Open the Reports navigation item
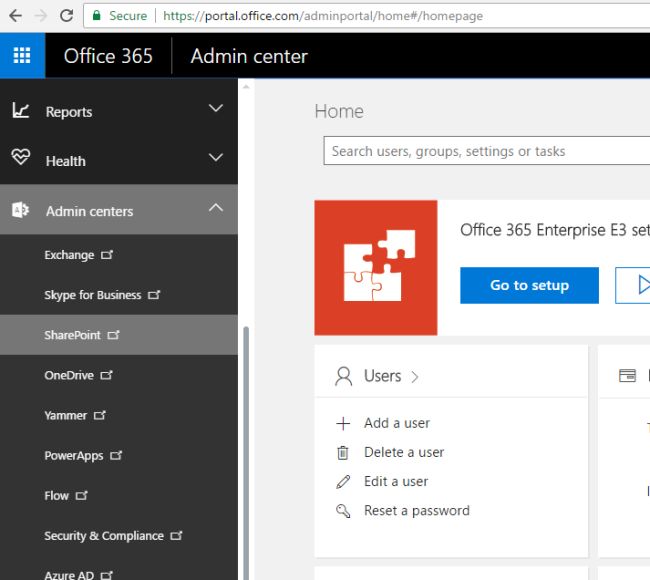650x580 pixels. pyautogui.click(x=119, y=110)
